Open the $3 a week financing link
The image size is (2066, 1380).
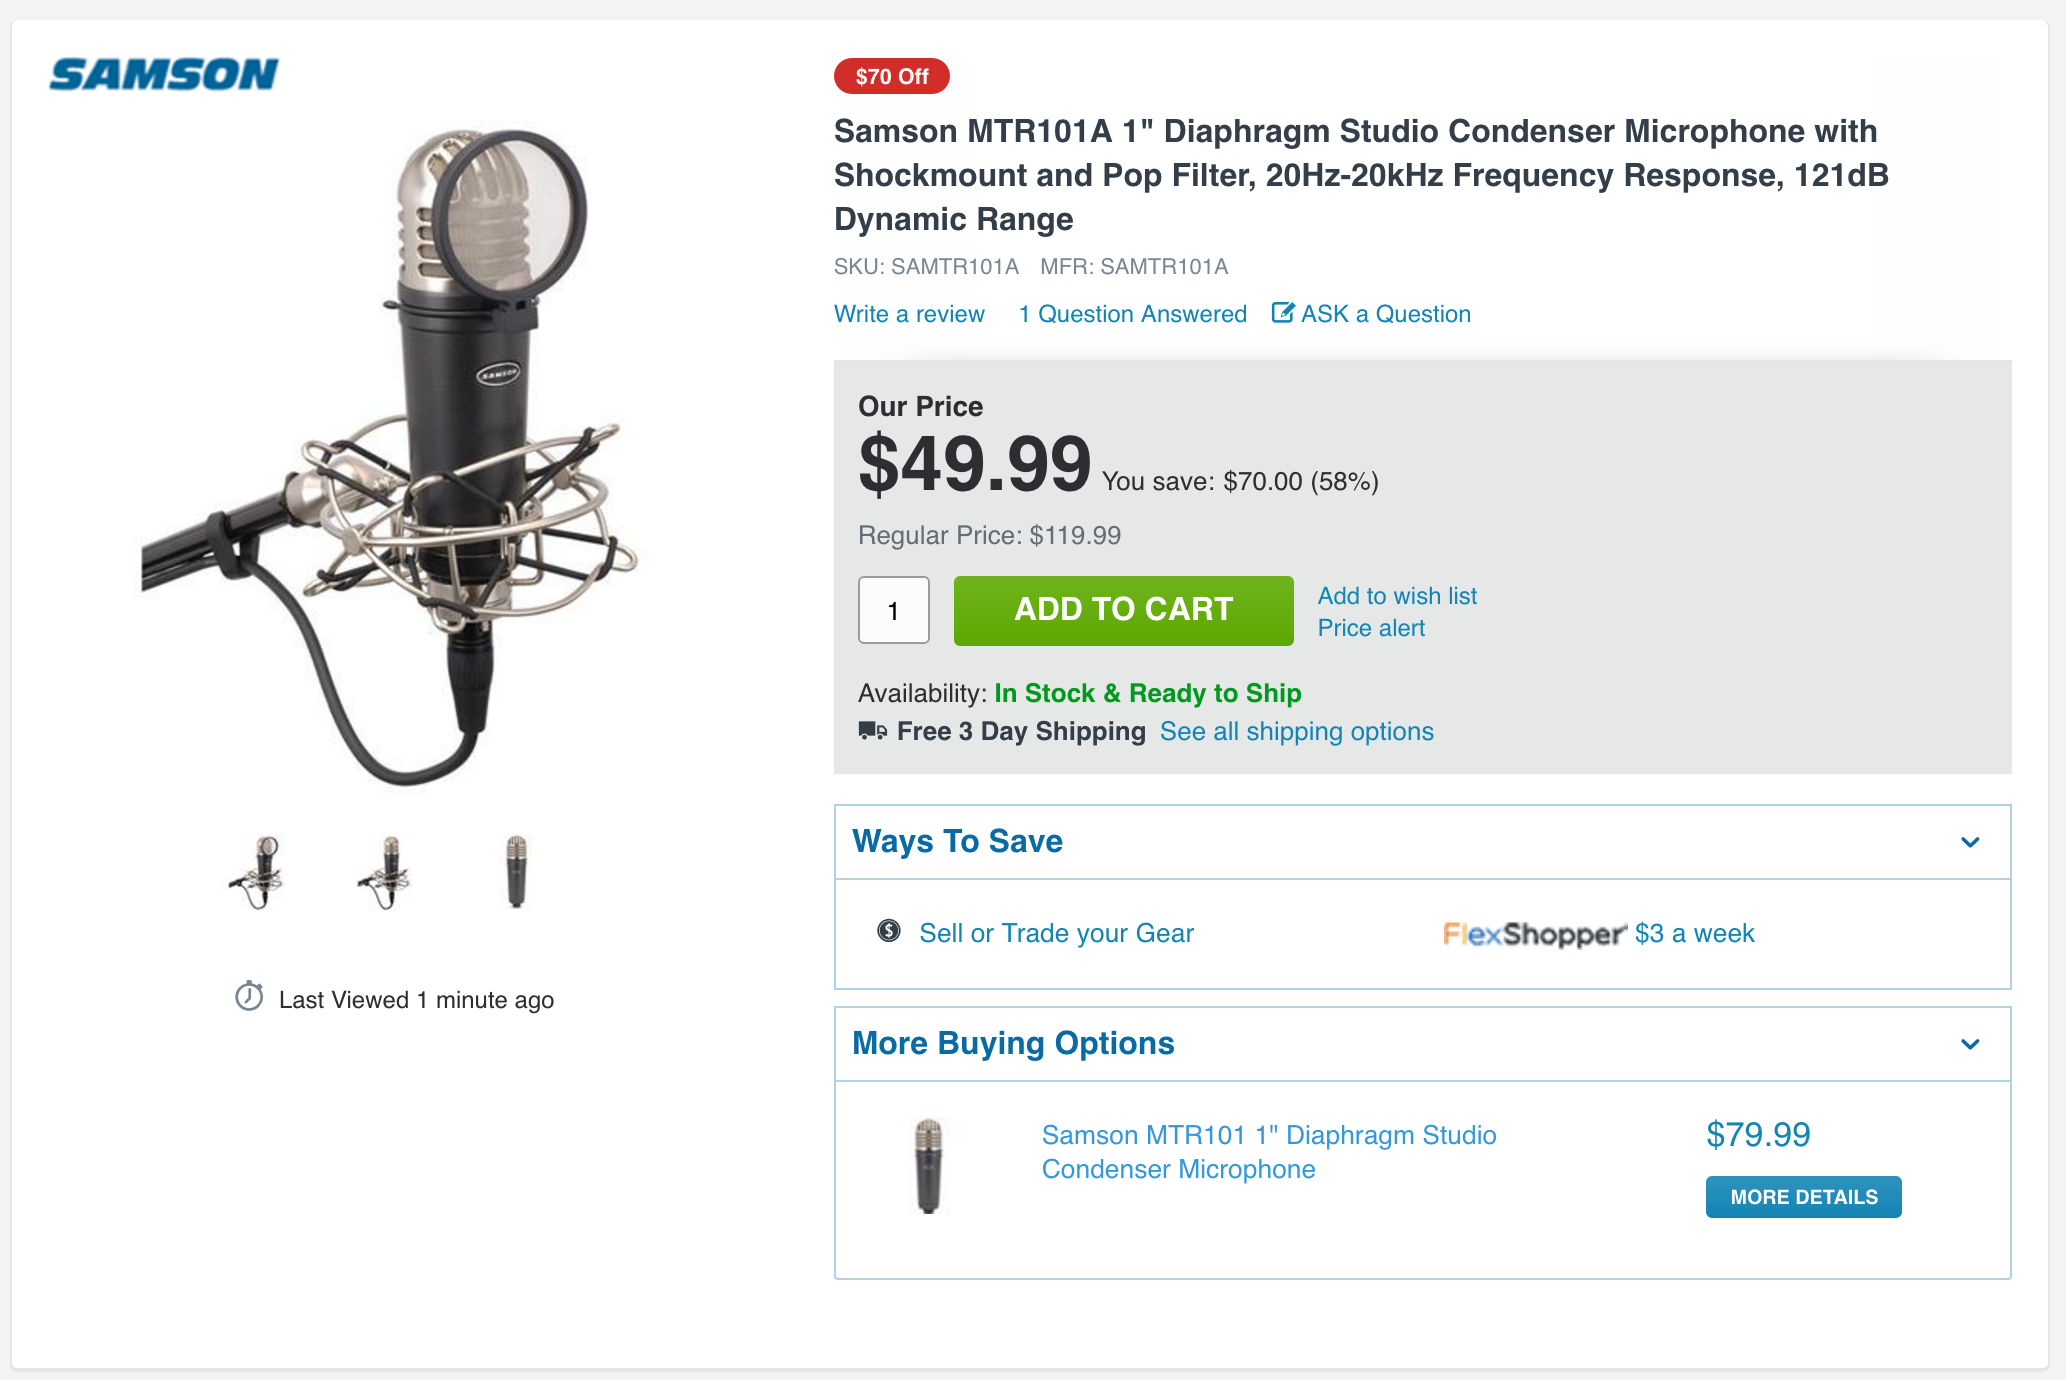(x=1694, y=933)
